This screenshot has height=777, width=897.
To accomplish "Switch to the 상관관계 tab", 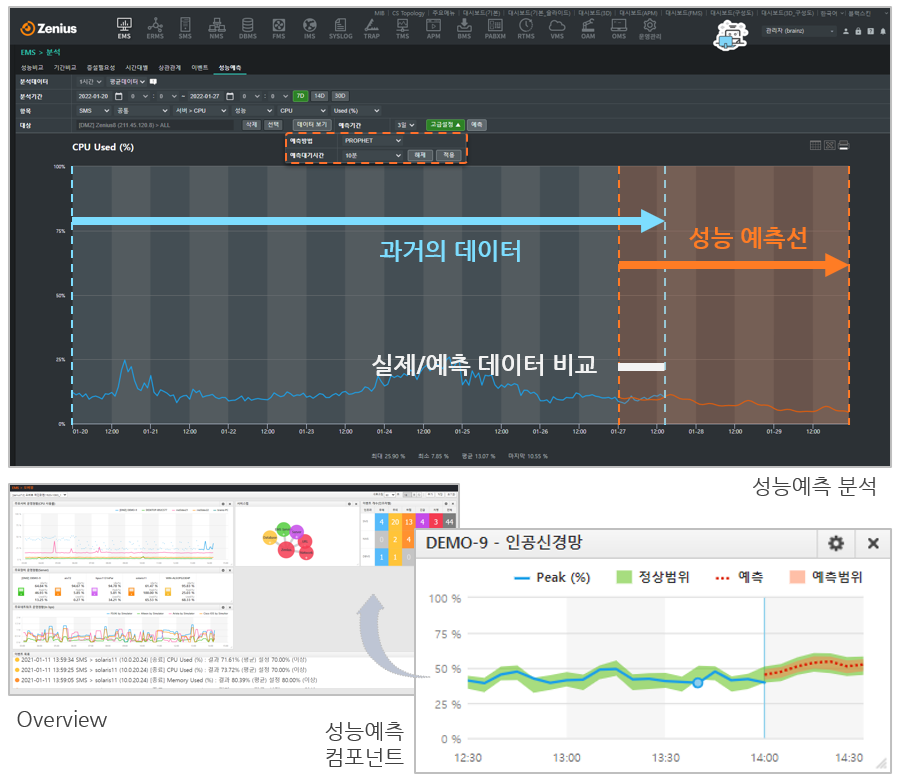I will click(x=169, y=67).
